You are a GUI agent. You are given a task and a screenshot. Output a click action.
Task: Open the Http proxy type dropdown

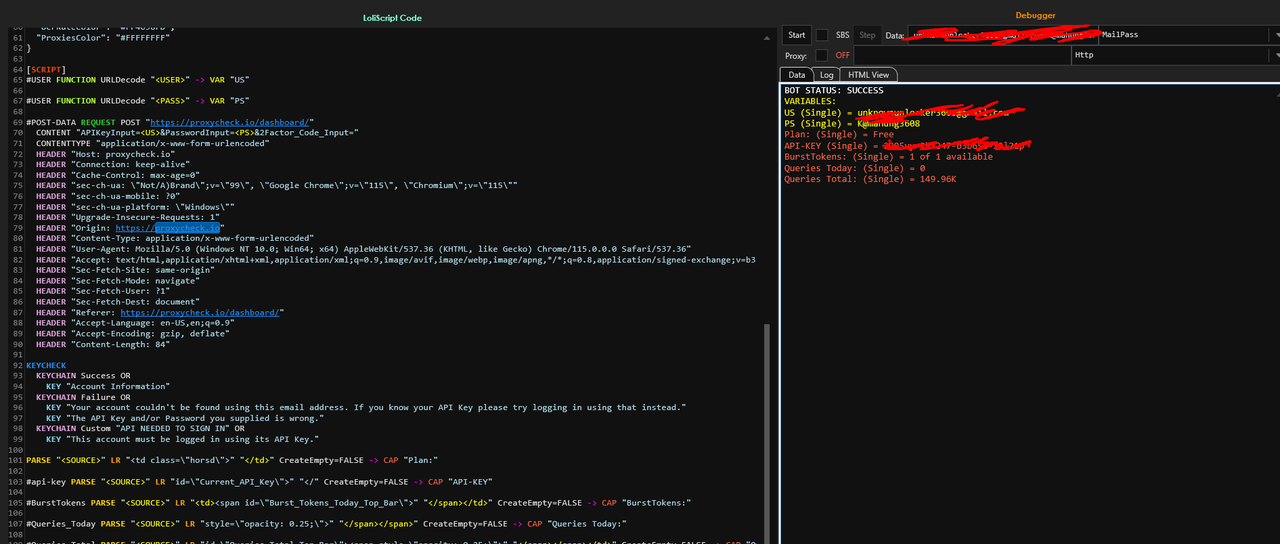(x=1174, y=55)
